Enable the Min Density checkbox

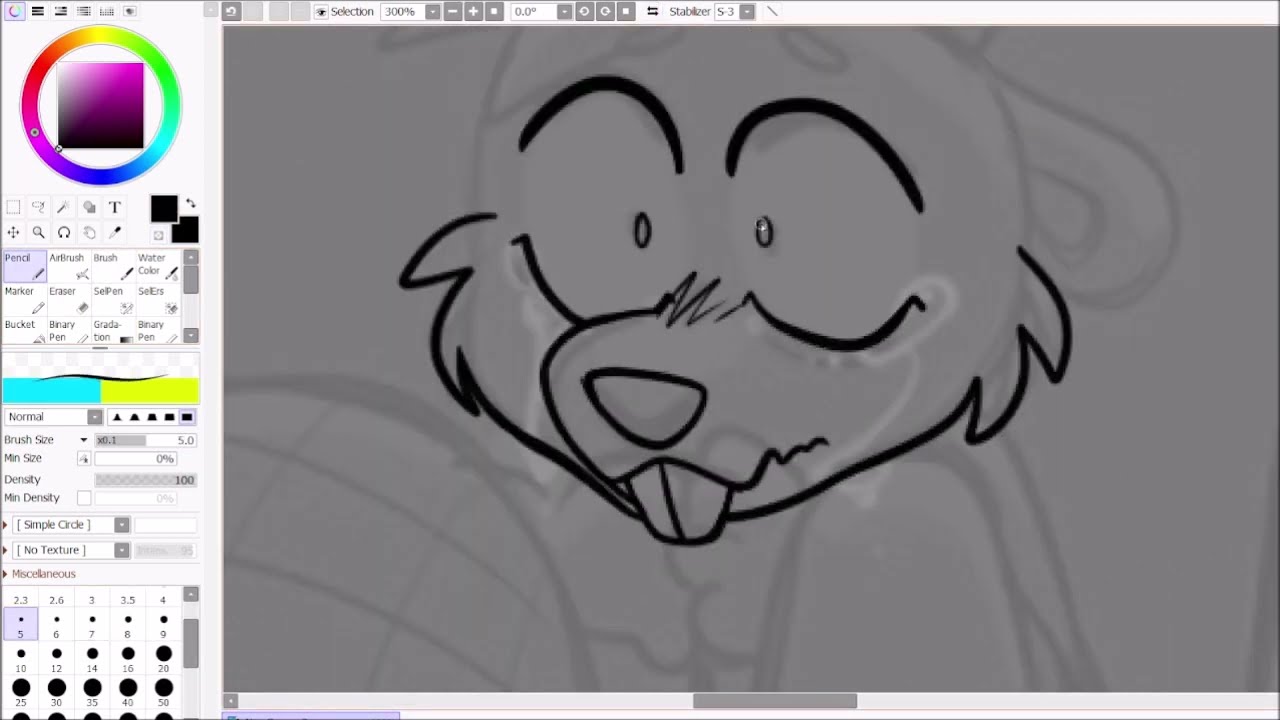coord(84,498)
